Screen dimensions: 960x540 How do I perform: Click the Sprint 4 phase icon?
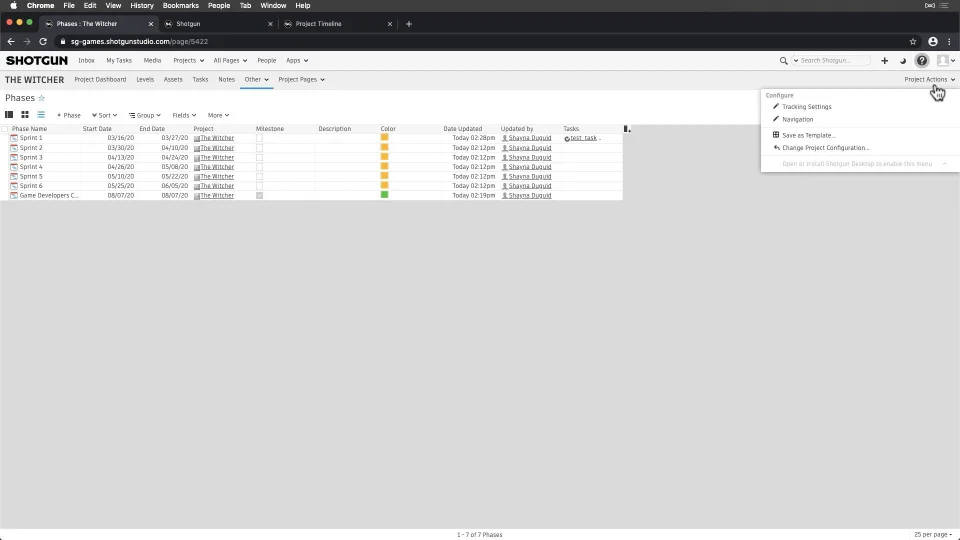coord(14,167)
